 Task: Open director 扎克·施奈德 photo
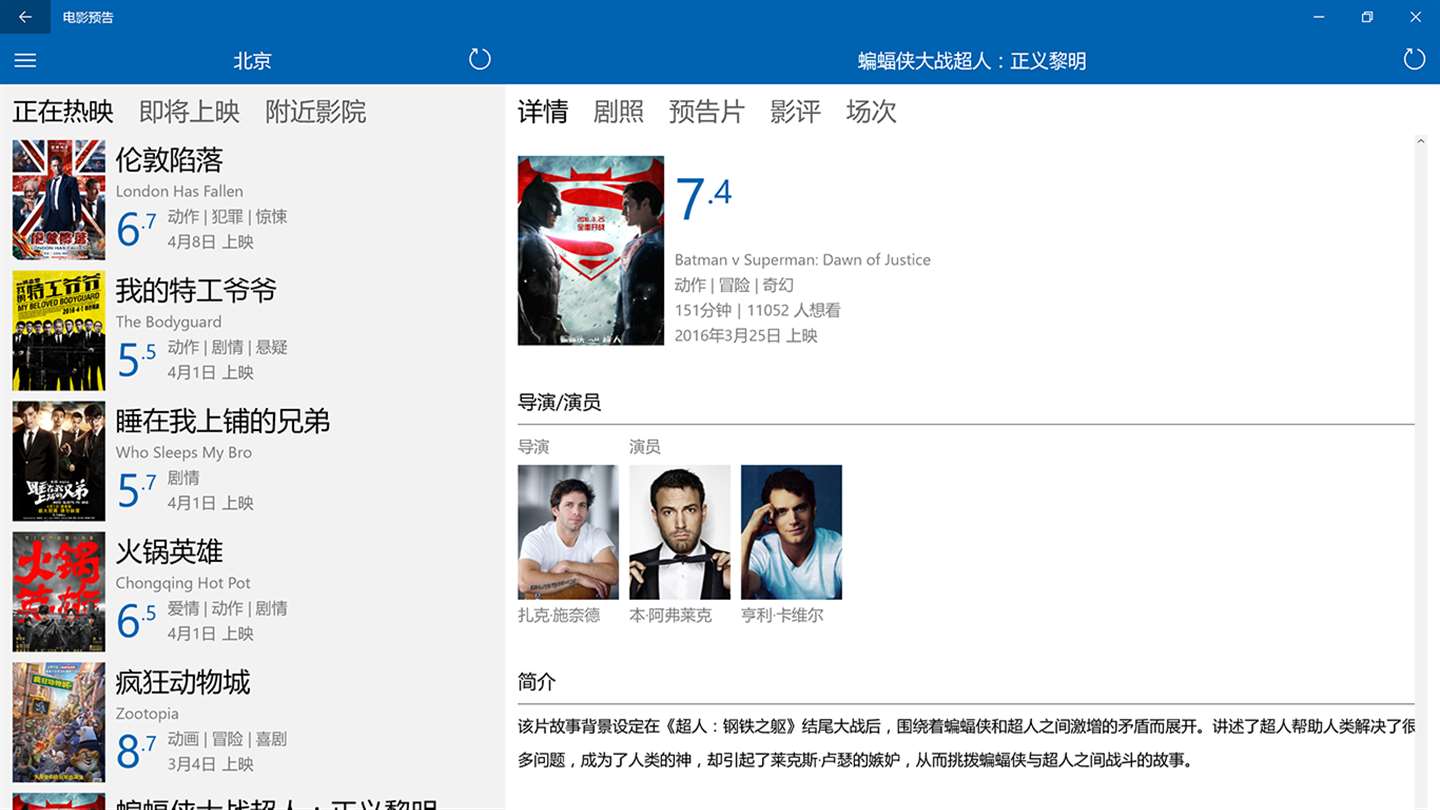pos(568,532)
